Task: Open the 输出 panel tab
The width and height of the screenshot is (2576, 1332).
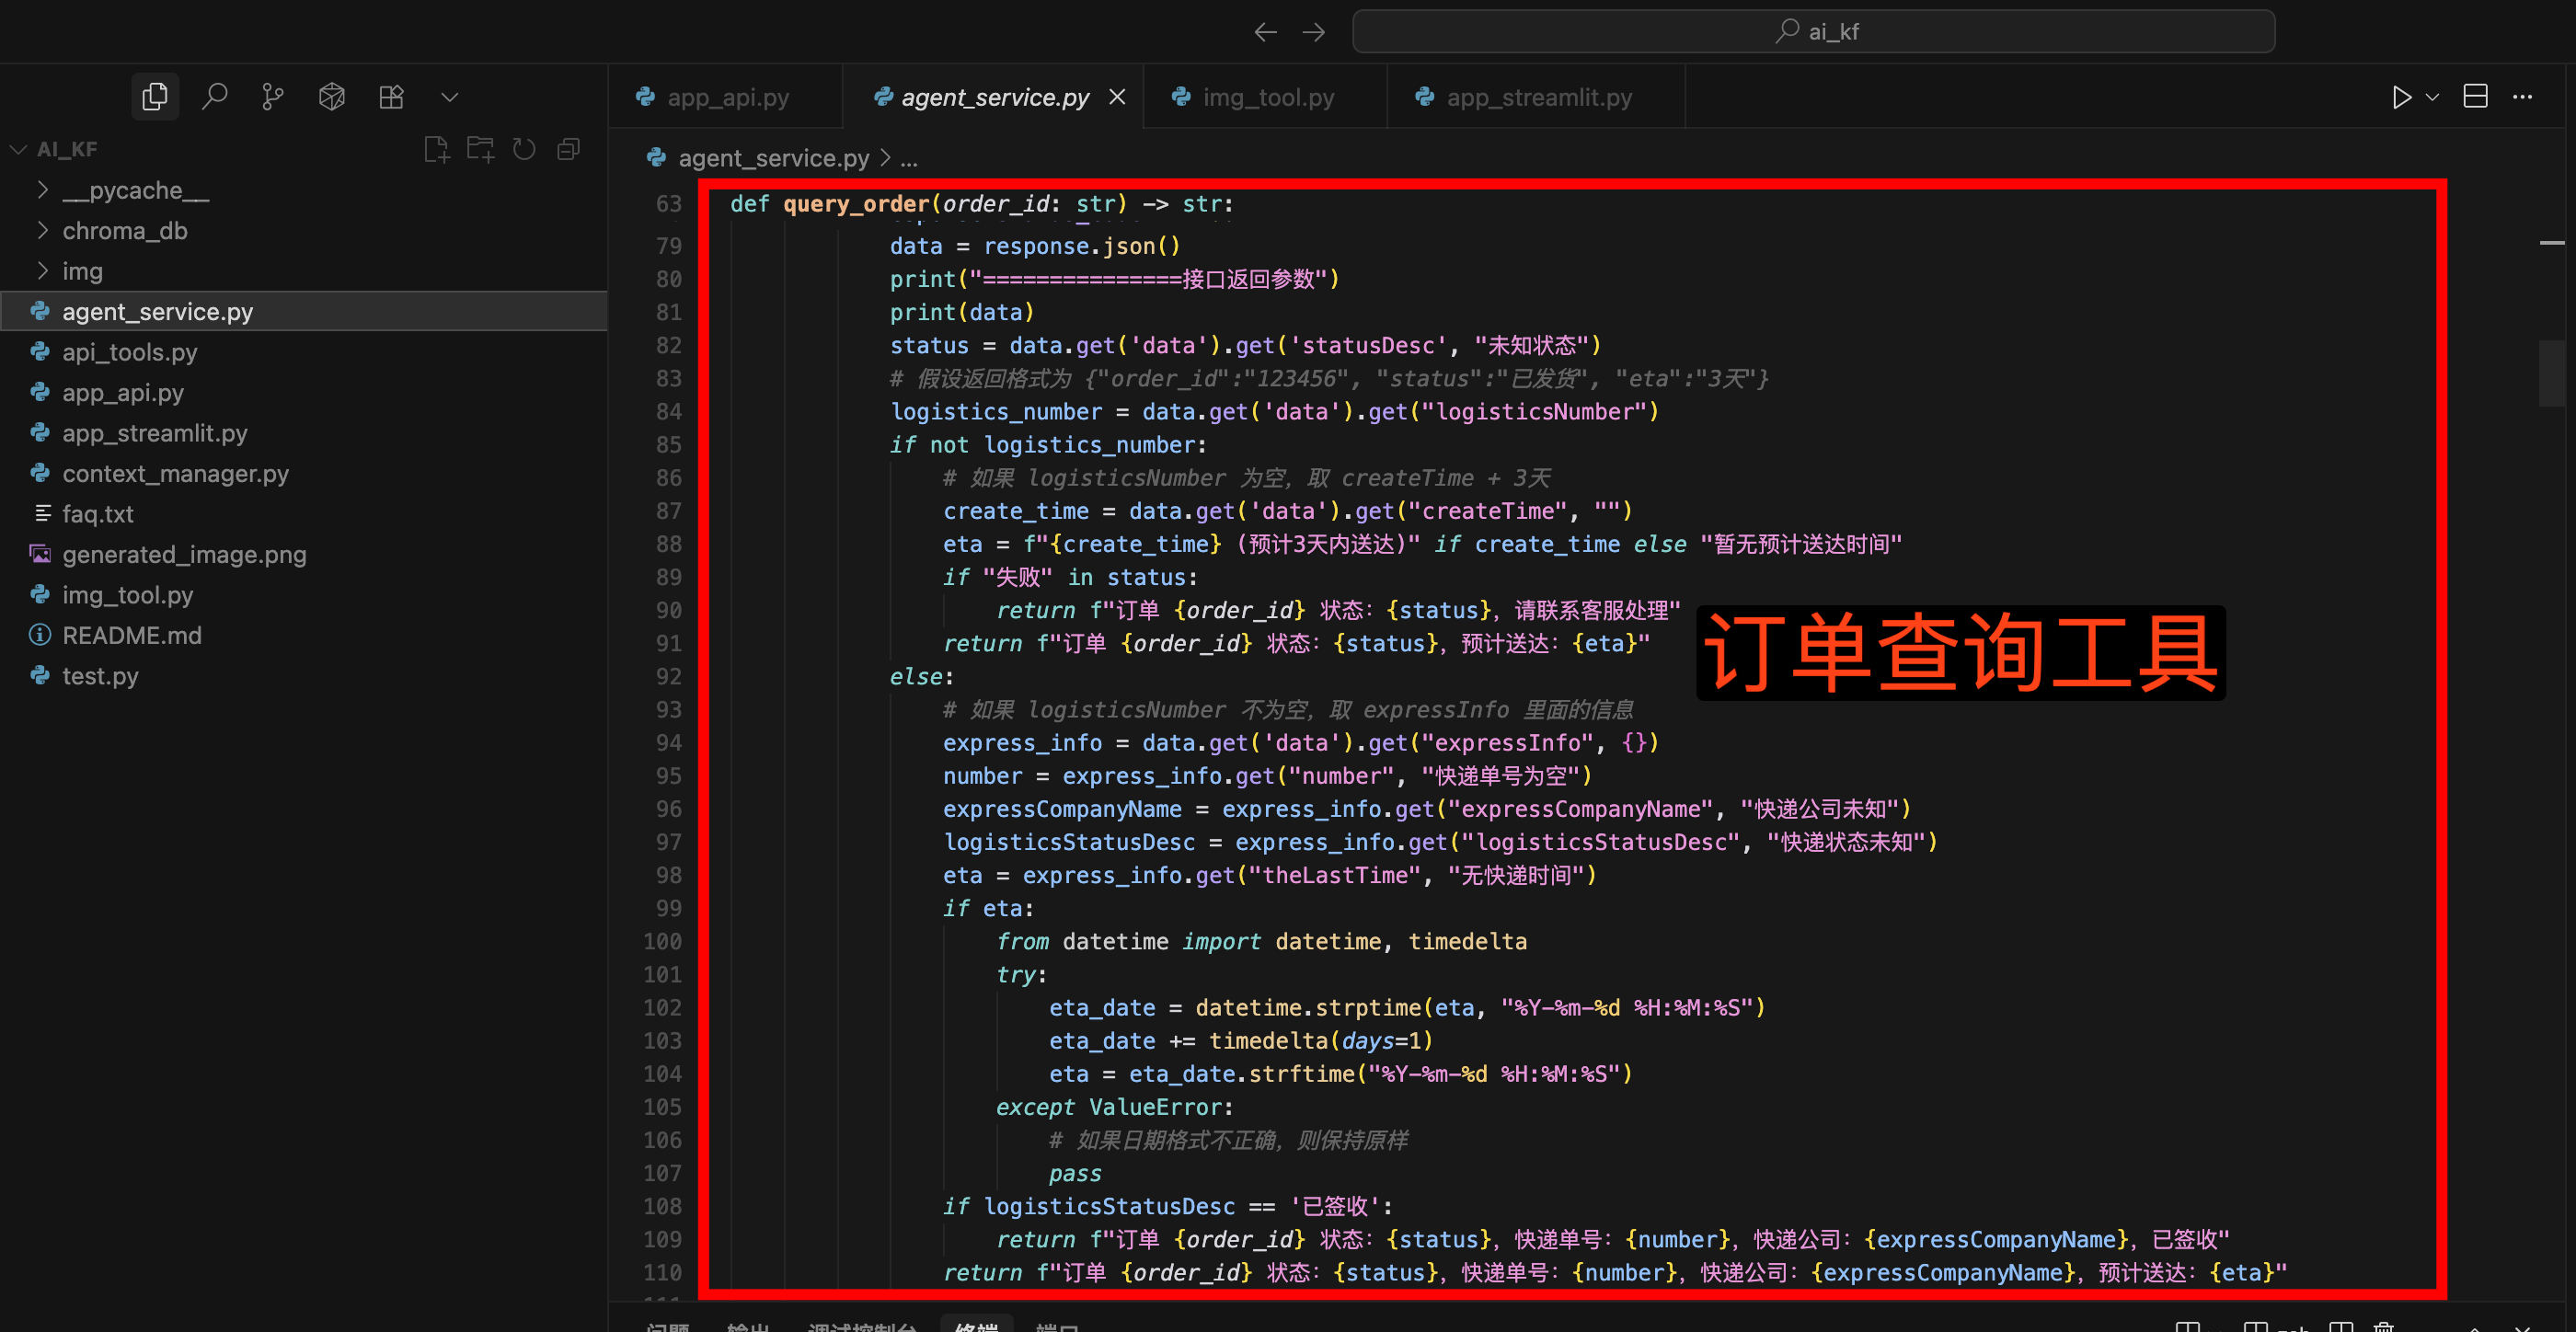Action: (x=748, y=1326)
